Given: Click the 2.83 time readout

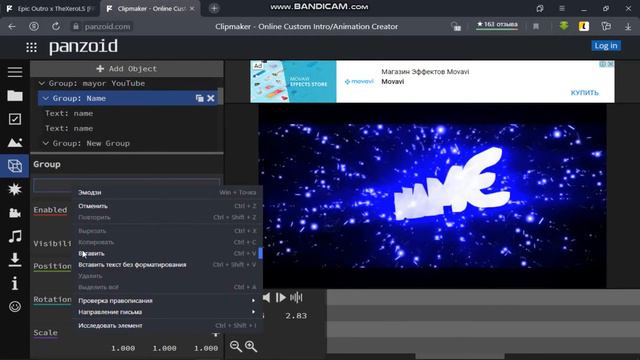Looking at the screenshot, I should point(296,316).
